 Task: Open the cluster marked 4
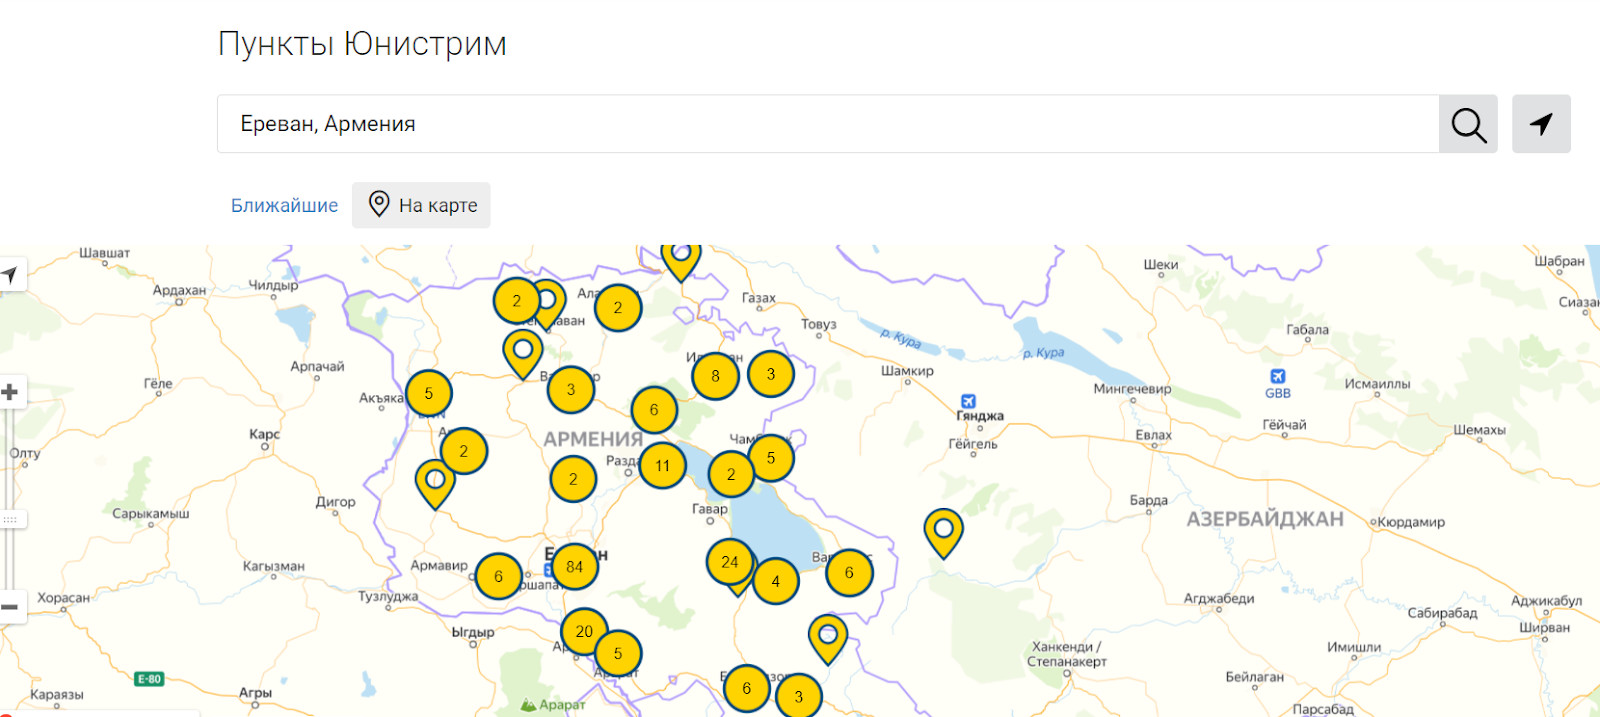point(775,582)
